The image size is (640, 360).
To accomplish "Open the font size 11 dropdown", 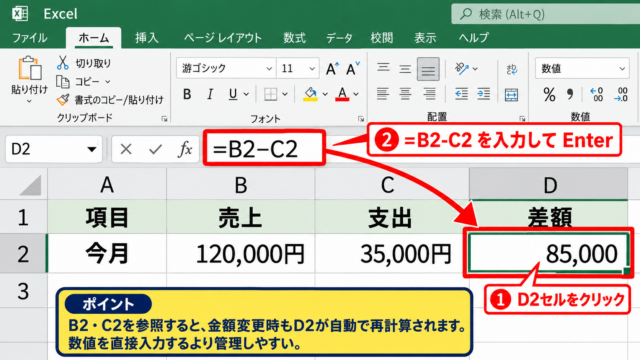I will click(x=312, y=69).
